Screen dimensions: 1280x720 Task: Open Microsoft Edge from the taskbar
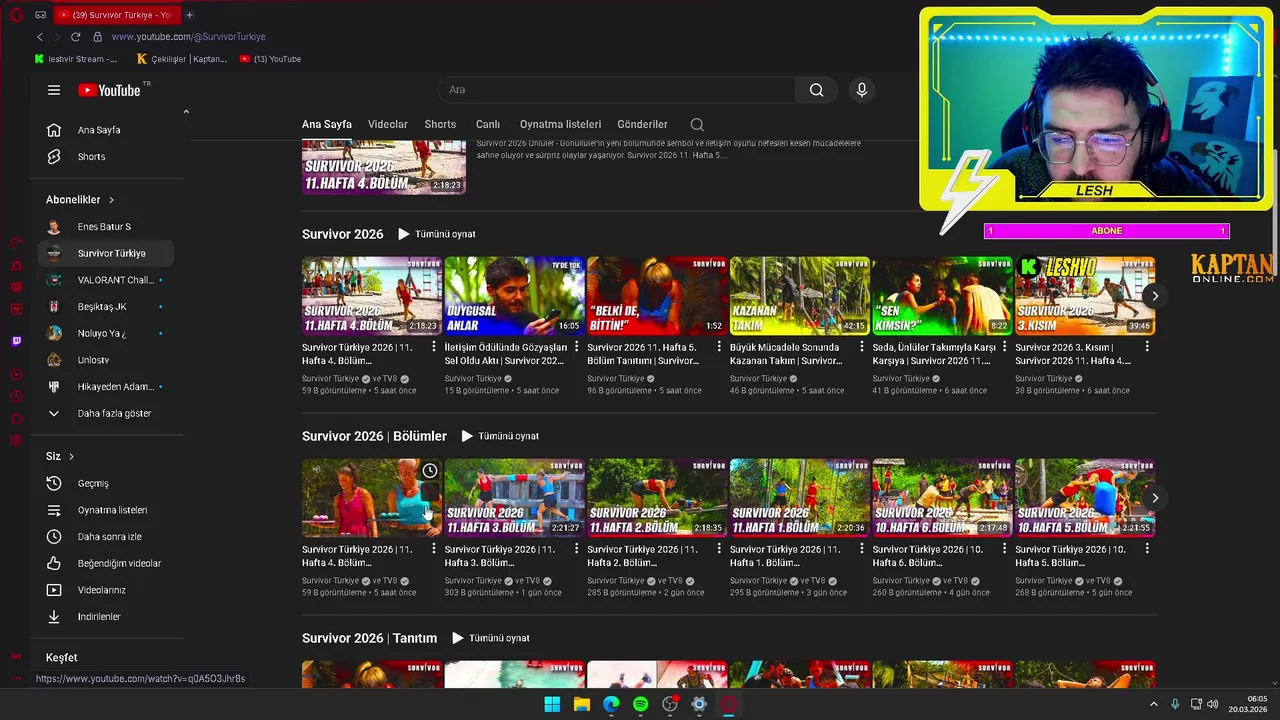(611, 704)
